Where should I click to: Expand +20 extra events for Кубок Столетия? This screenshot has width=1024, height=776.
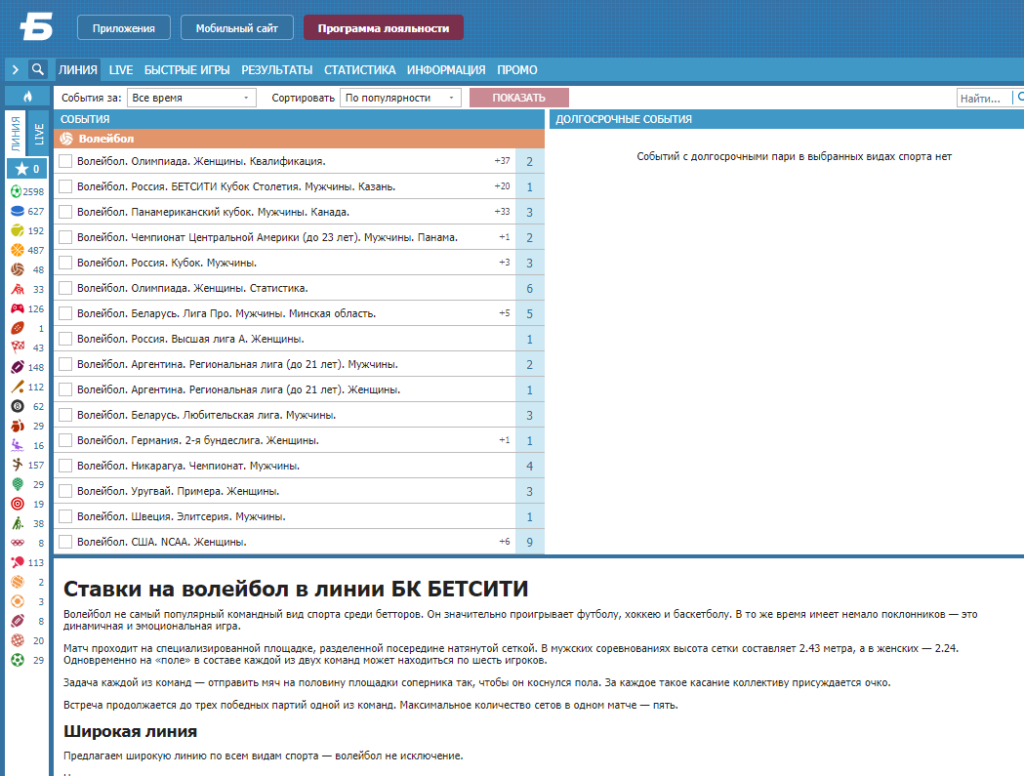point(502,186)
